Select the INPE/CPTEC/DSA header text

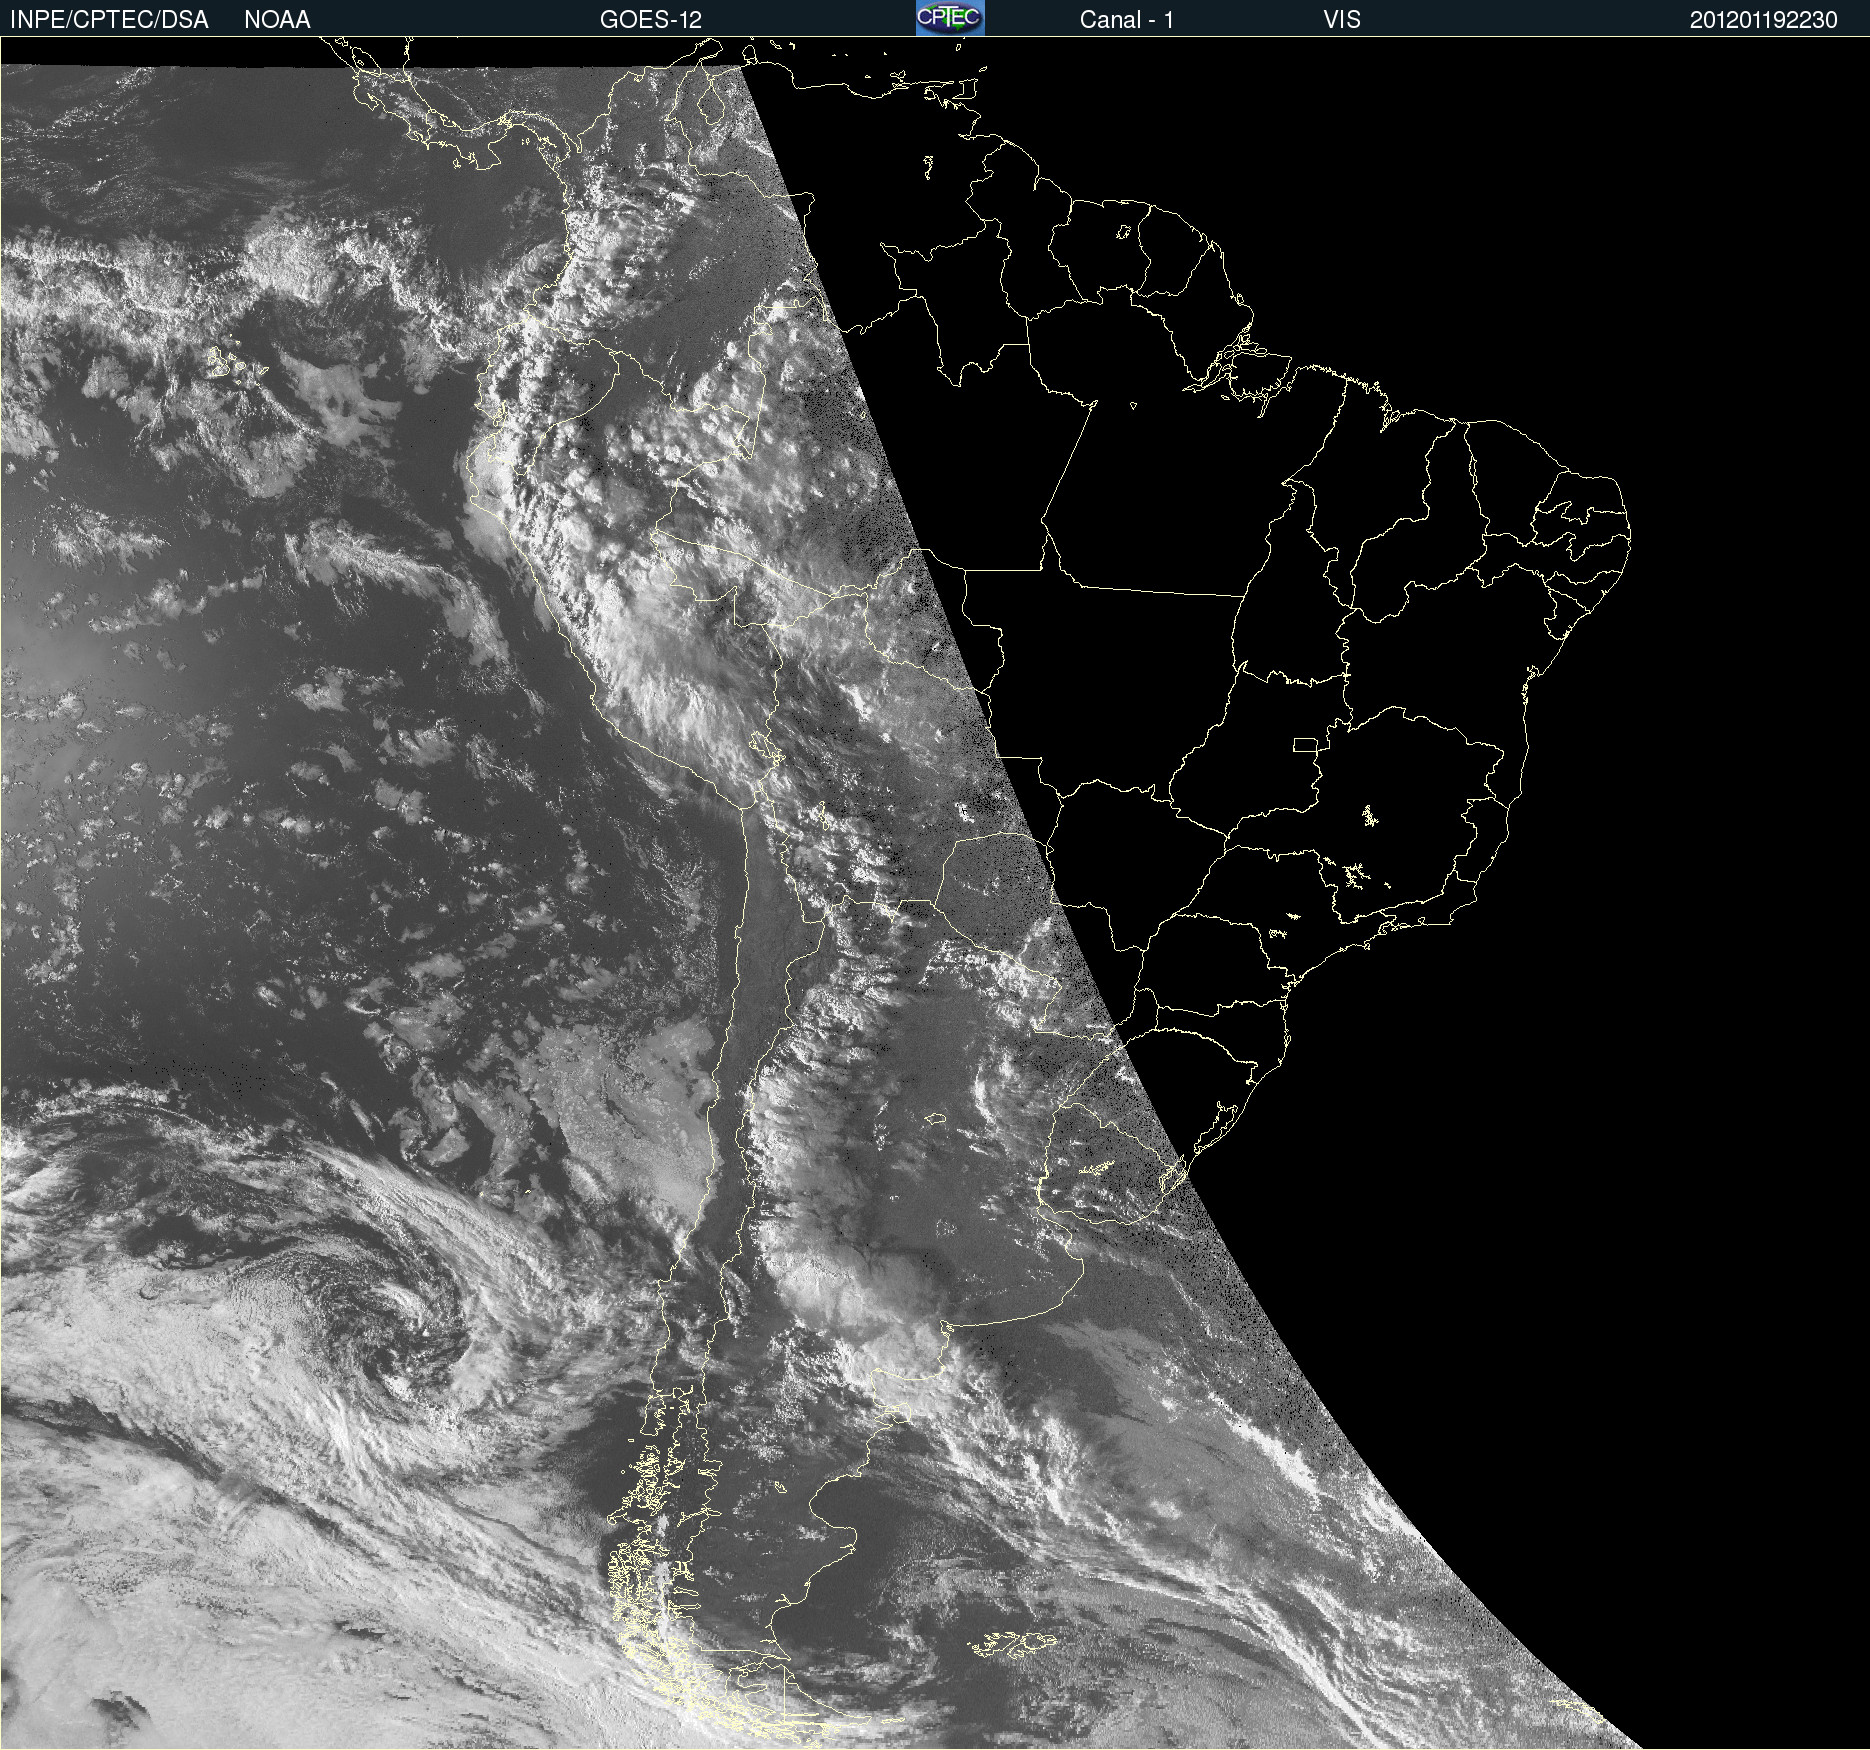click(x=109, y=20)
